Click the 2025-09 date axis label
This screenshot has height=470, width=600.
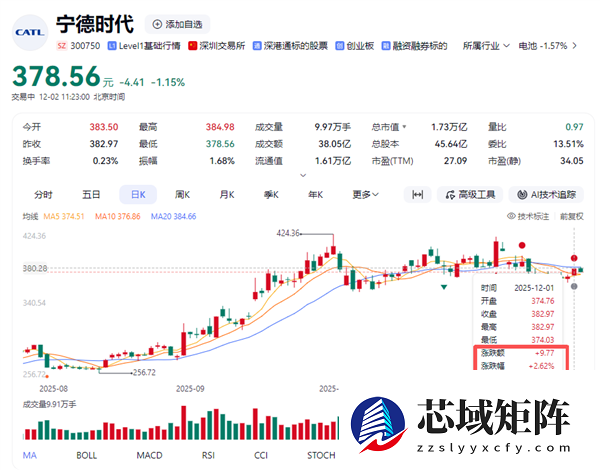[x=190, y=389]
